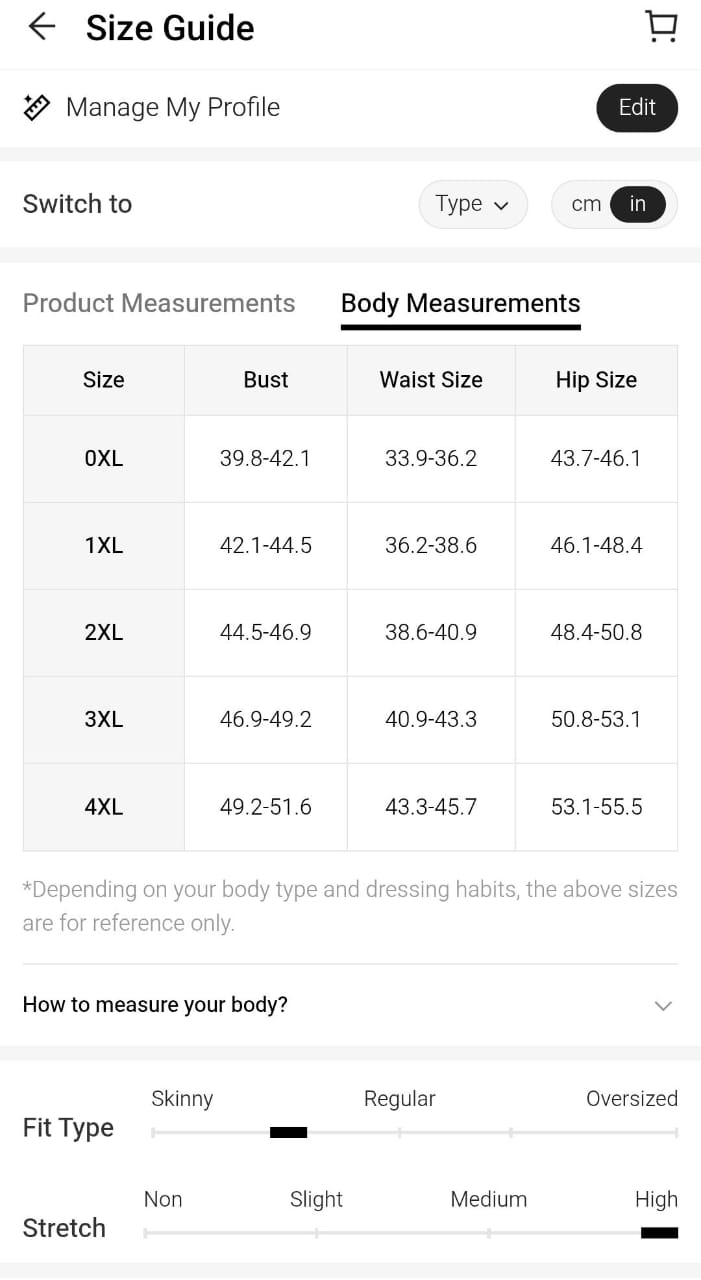Select the Body Measurements tab
Screen dimensions: 701x1280
[460, 303]
